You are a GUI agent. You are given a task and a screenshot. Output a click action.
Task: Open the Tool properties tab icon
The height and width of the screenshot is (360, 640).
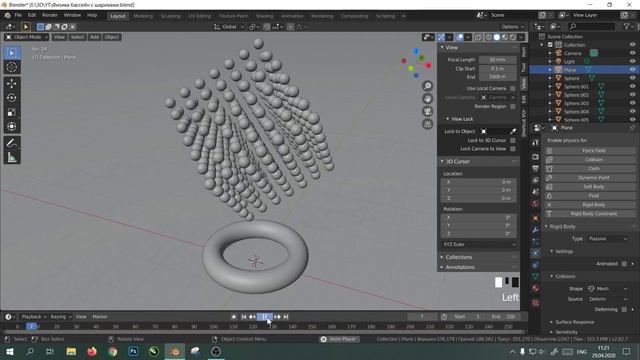click(536, 142)
